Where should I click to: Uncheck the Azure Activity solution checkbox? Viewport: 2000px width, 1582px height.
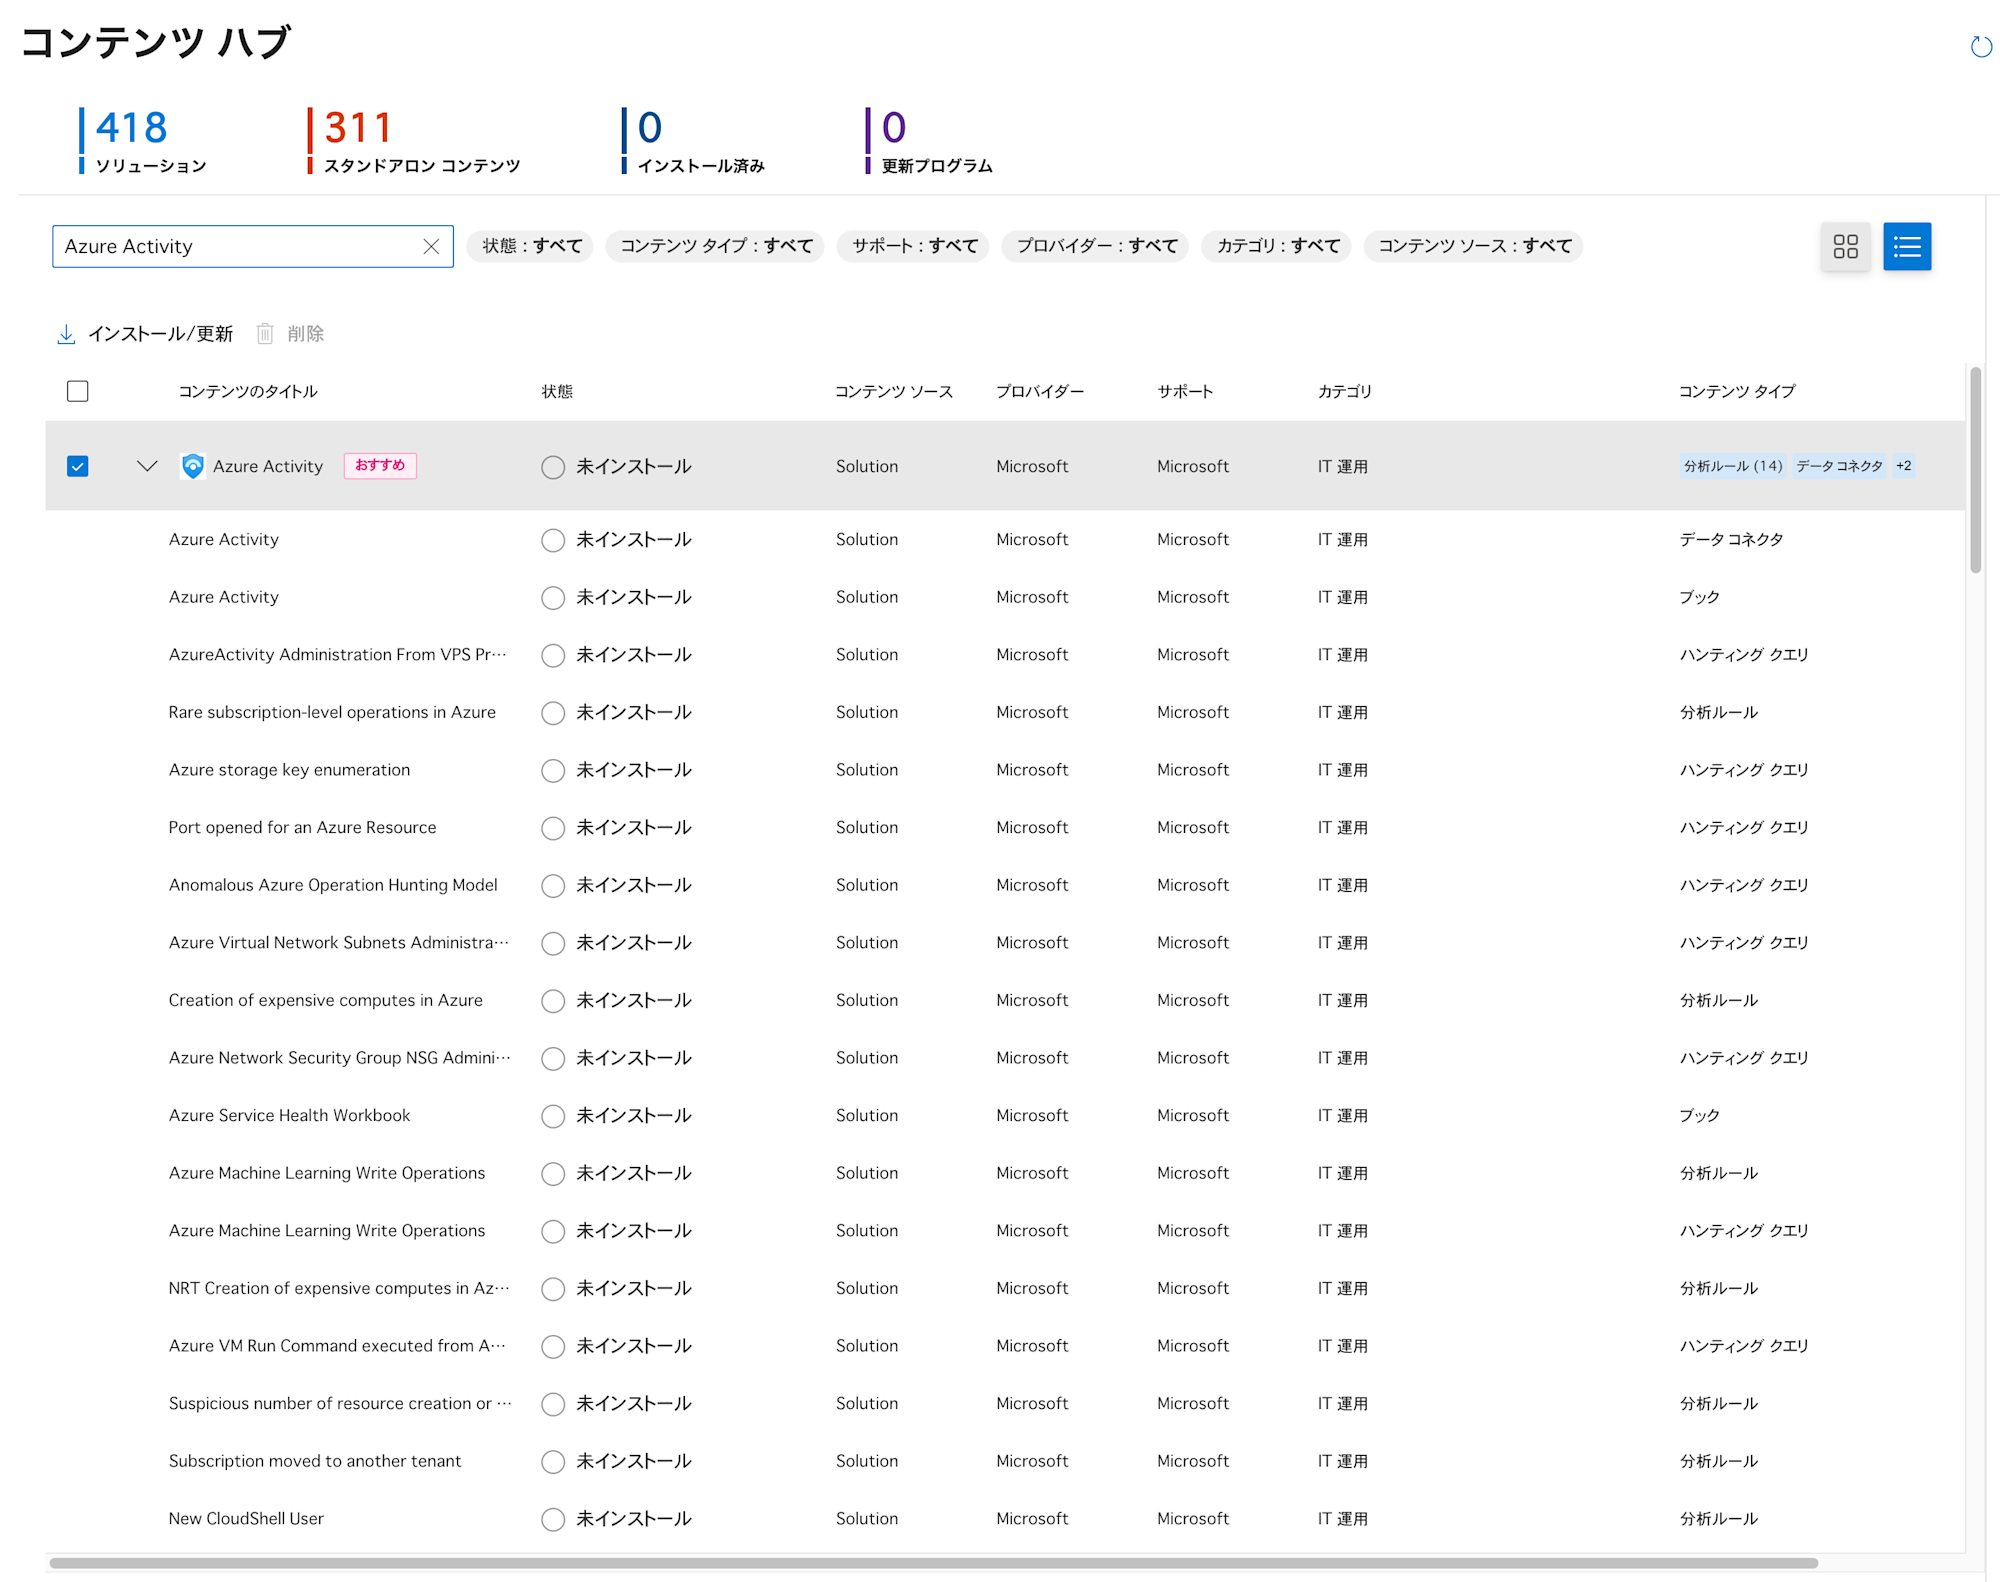coord(78,466)
